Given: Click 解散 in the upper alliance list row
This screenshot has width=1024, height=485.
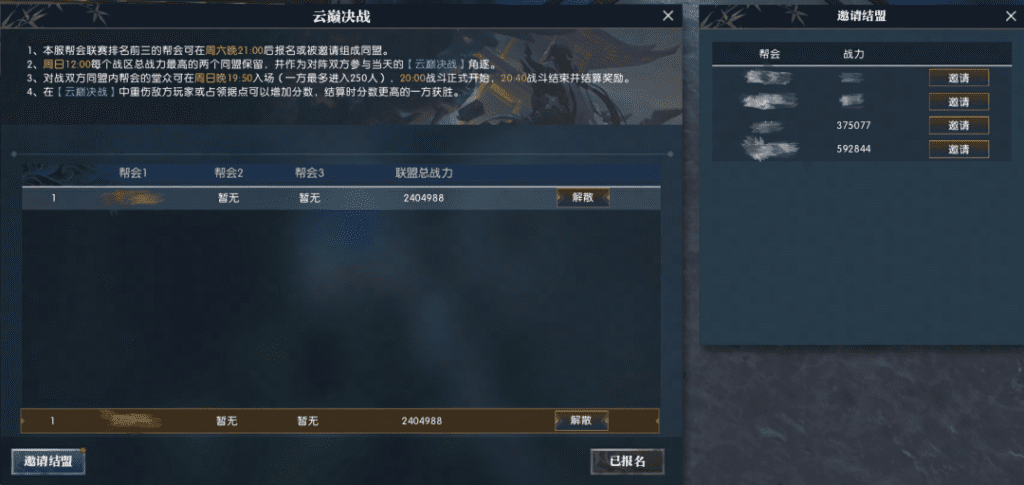Looking at the screenshot, I should pyautogui.click(x=583, y=198).
